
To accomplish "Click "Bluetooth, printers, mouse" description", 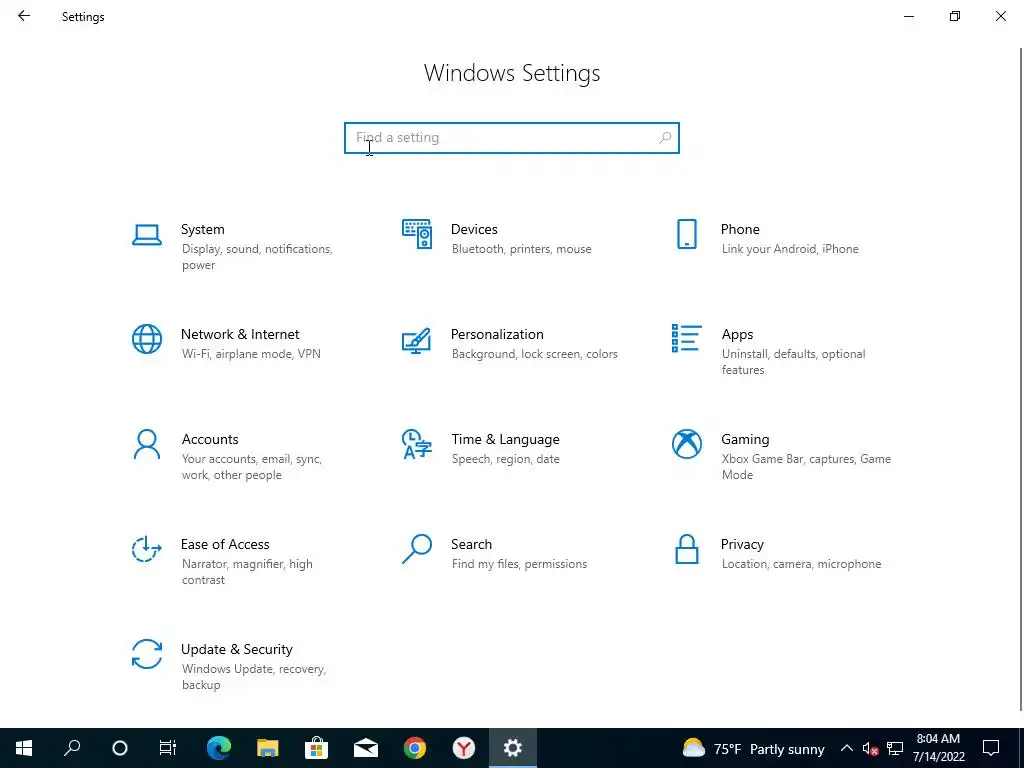I will (x=521, y=249).
